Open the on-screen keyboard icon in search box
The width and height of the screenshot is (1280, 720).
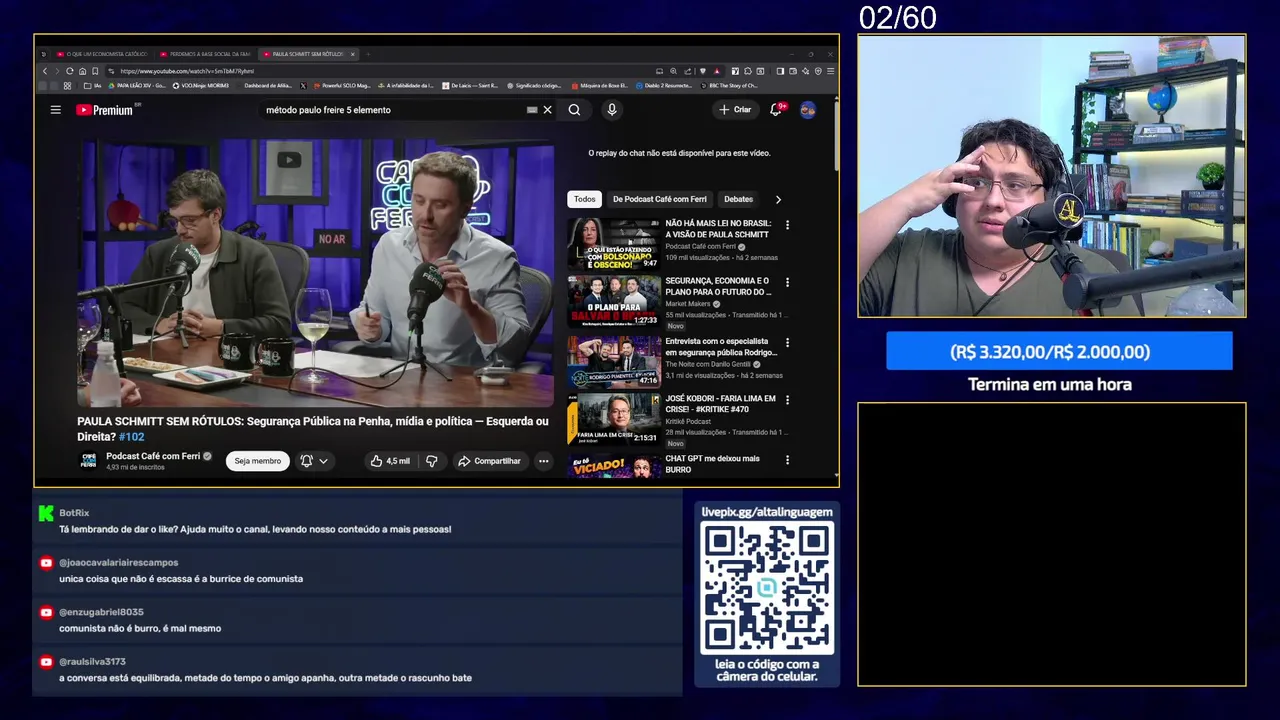pyautogui.click(x=532, y=110)
